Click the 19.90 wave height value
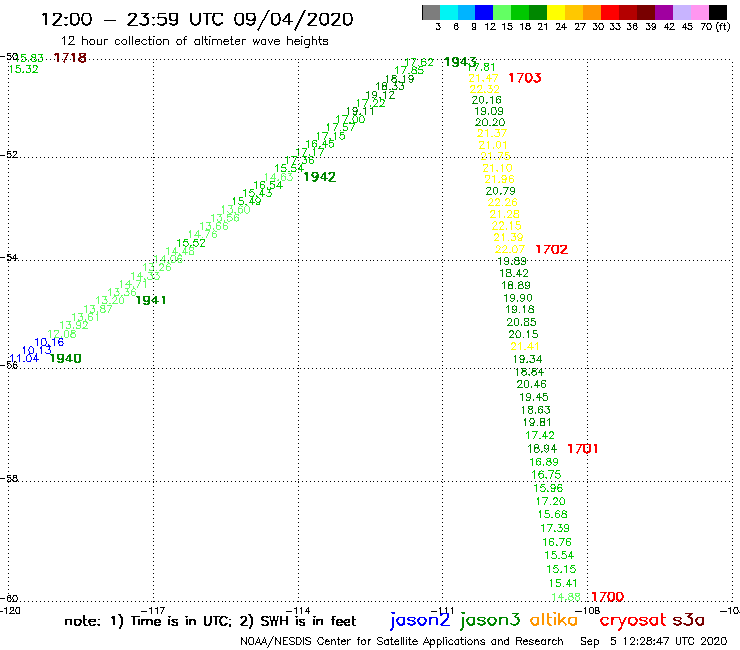Viewport: 740px width, 650px height. [518, 298]
